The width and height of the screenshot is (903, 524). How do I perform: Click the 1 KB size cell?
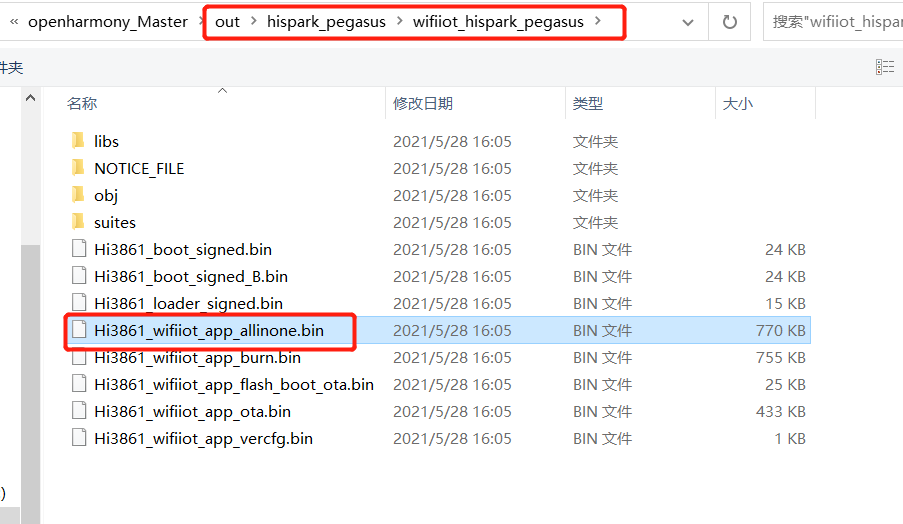790,439
